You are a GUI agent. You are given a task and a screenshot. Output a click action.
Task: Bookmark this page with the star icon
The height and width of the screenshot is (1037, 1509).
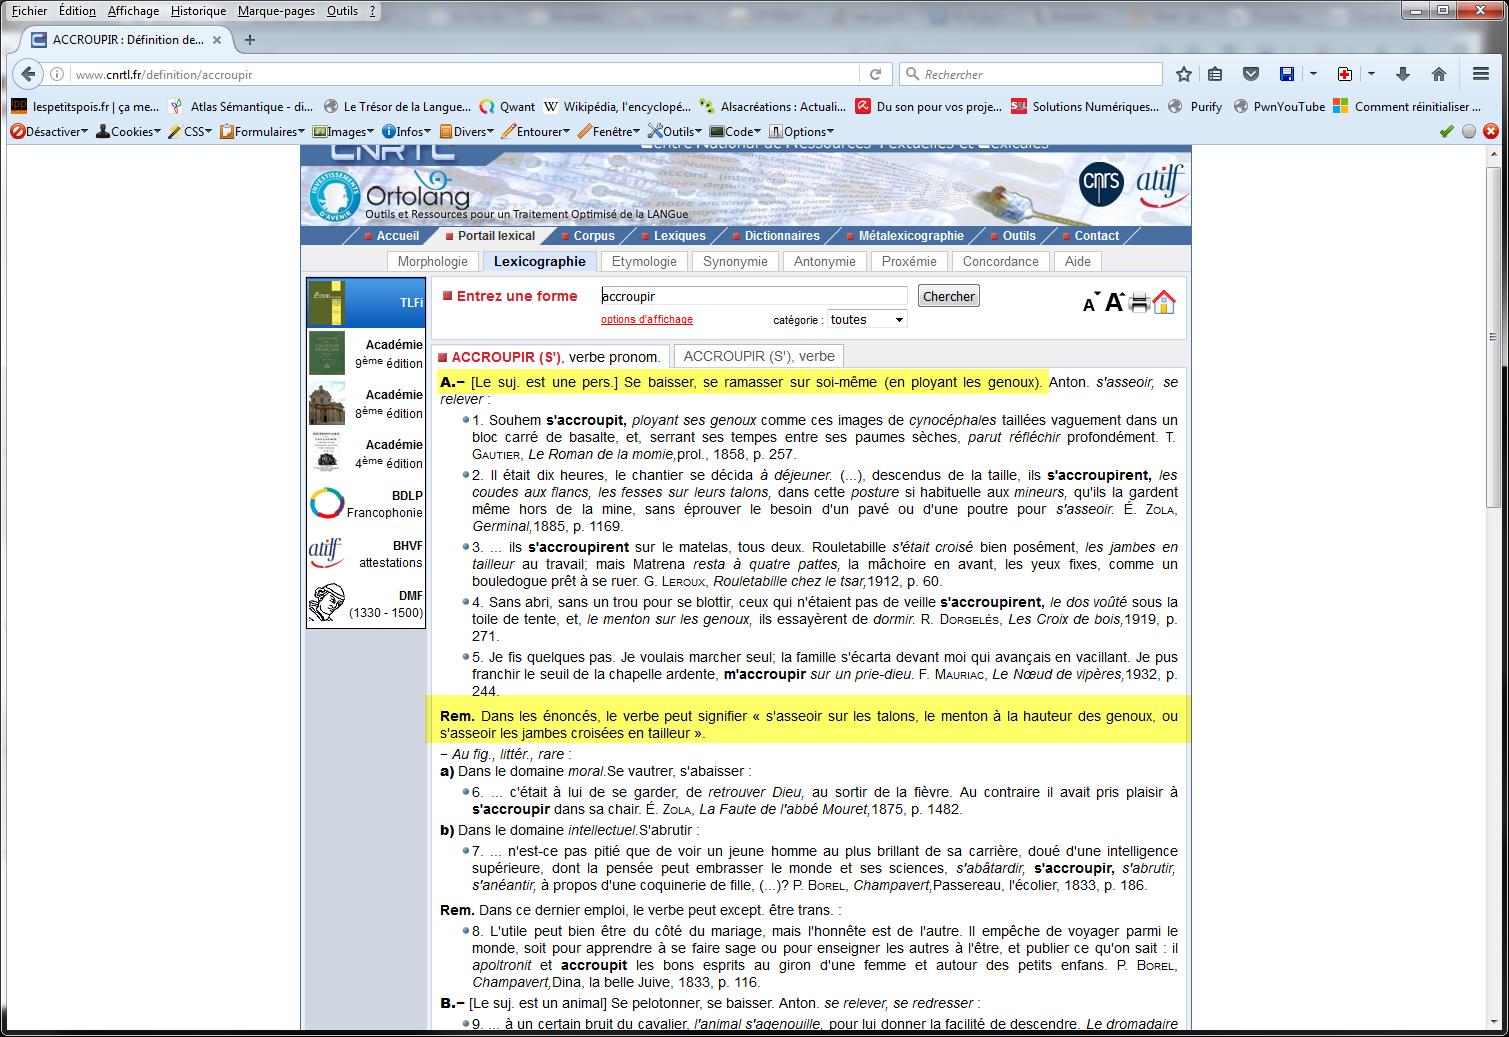click(x=1184, y=74)
